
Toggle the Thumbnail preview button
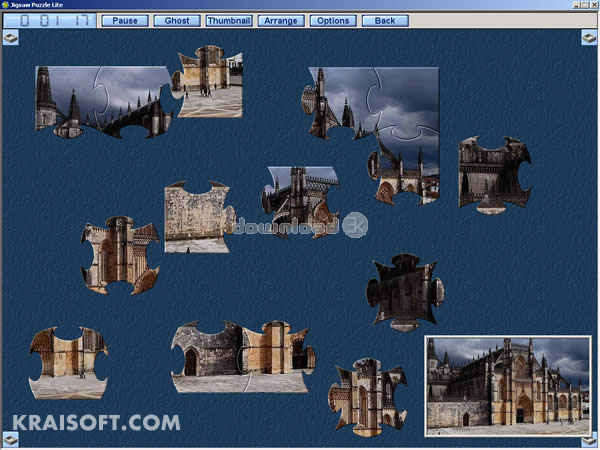tap(229, 21)
